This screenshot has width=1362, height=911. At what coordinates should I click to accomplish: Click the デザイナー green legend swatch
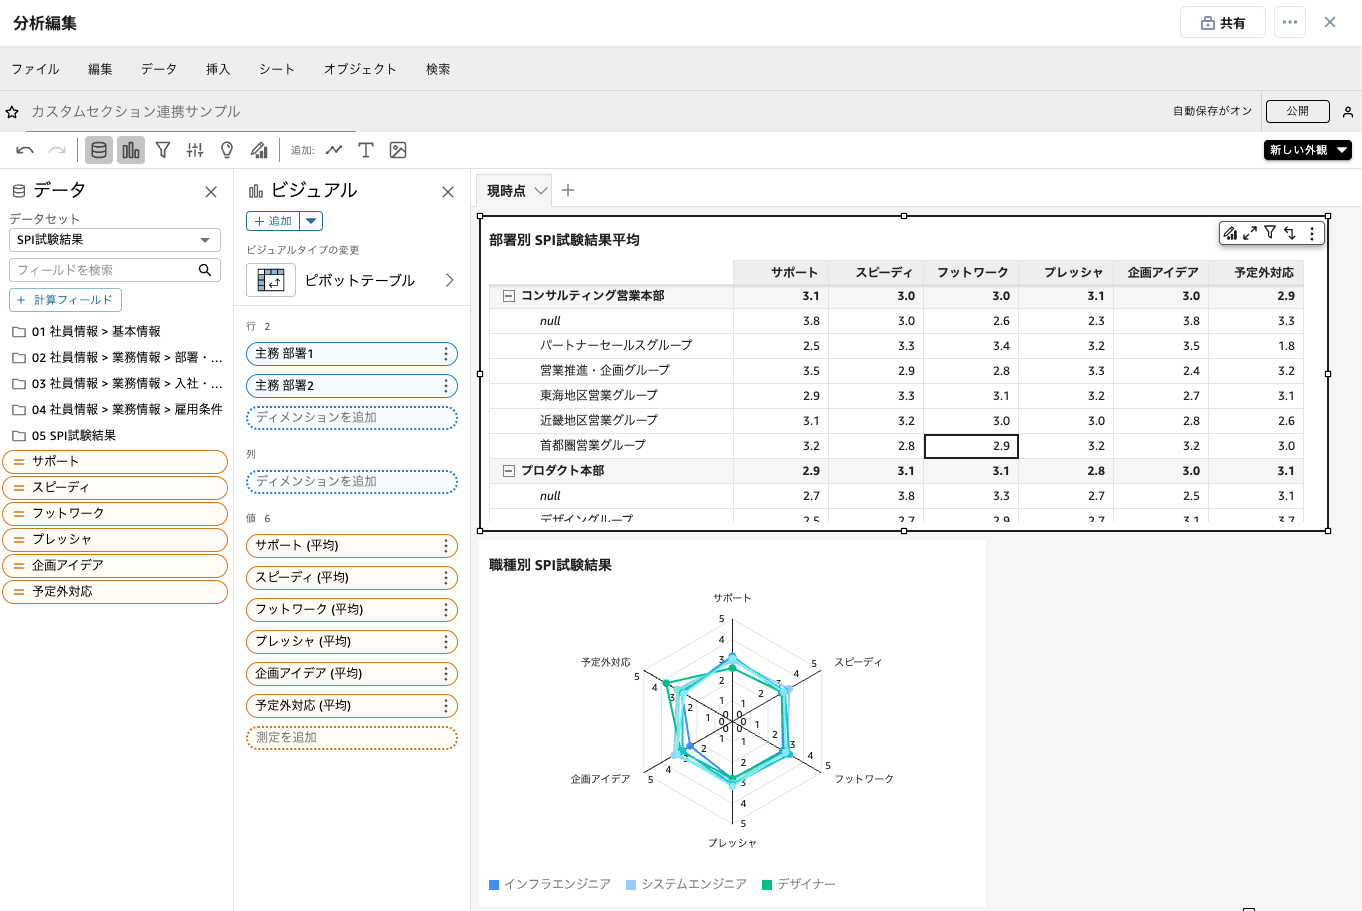coord(767,885)
